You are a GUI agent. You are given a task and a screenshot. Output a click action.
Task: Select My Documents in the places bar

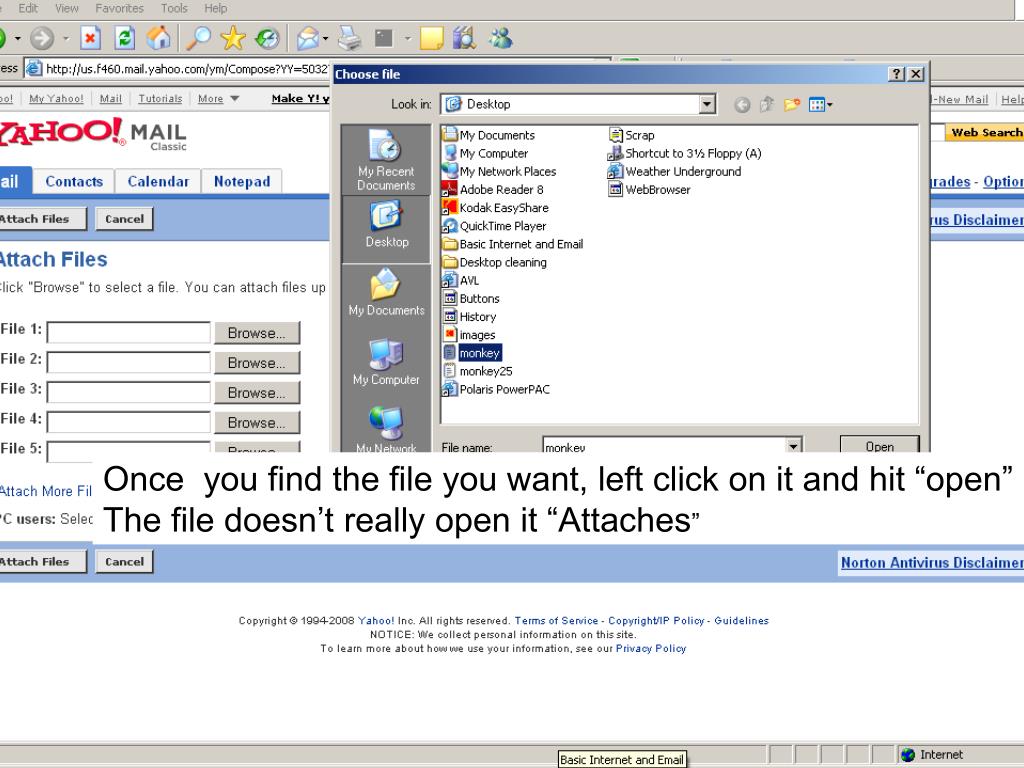pos(386,293)
